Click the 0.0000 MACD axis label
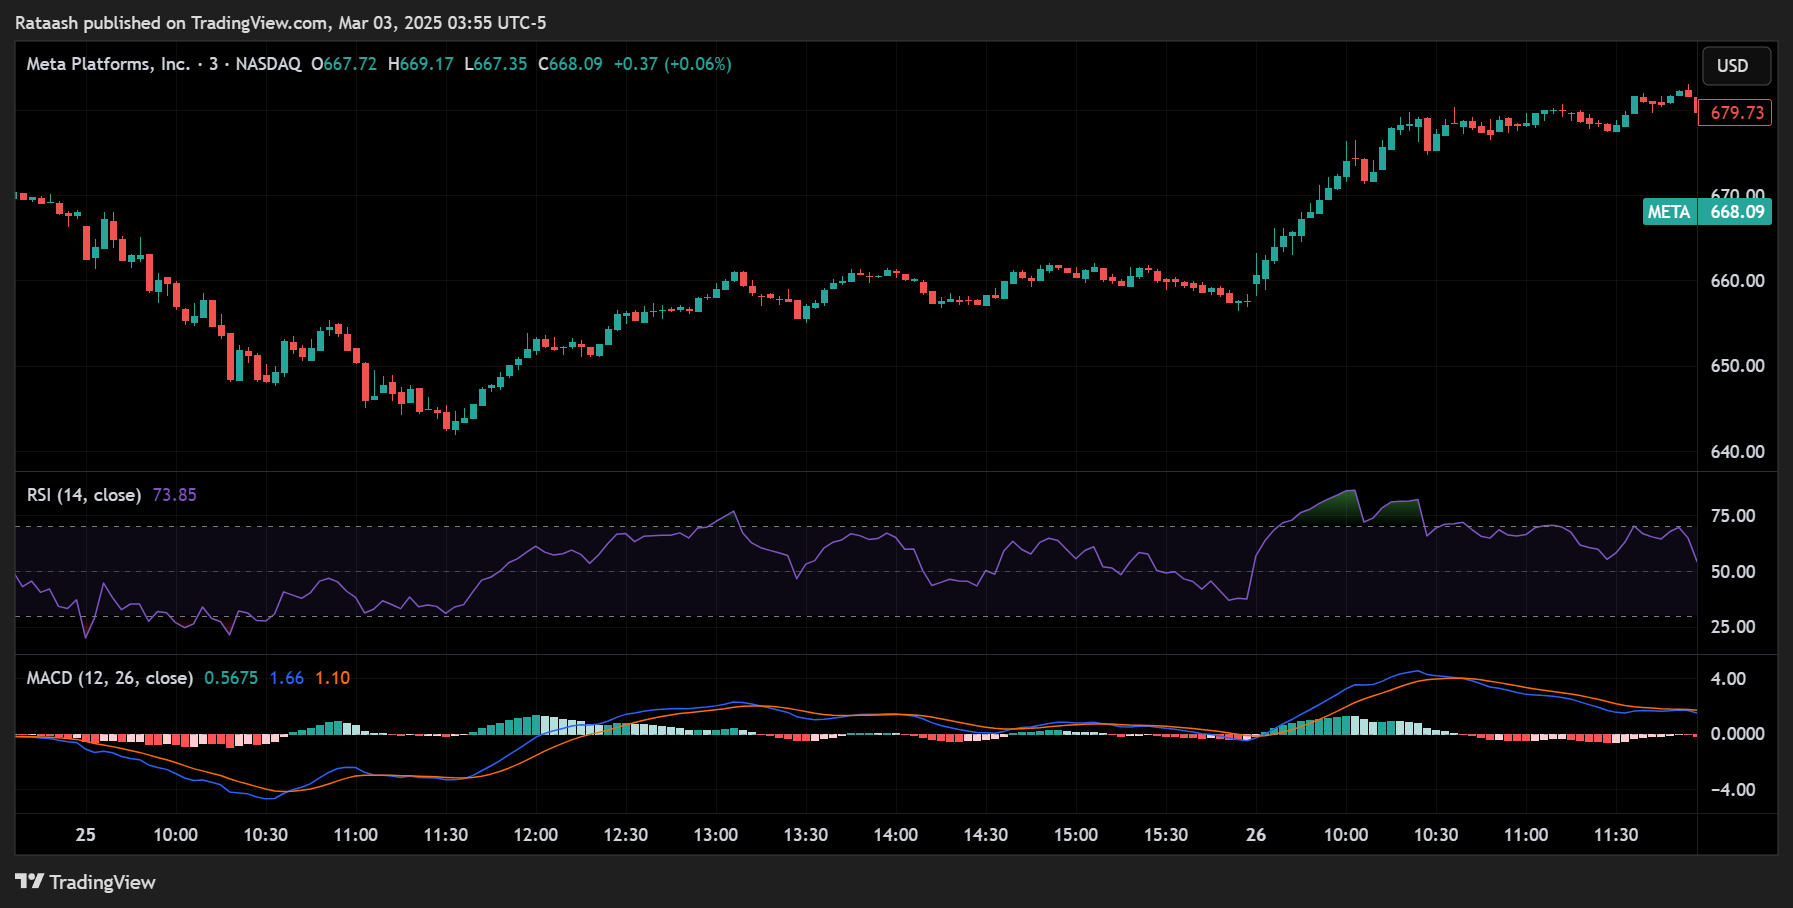The image size is (1793, 908). click(x=1737, y=734)
